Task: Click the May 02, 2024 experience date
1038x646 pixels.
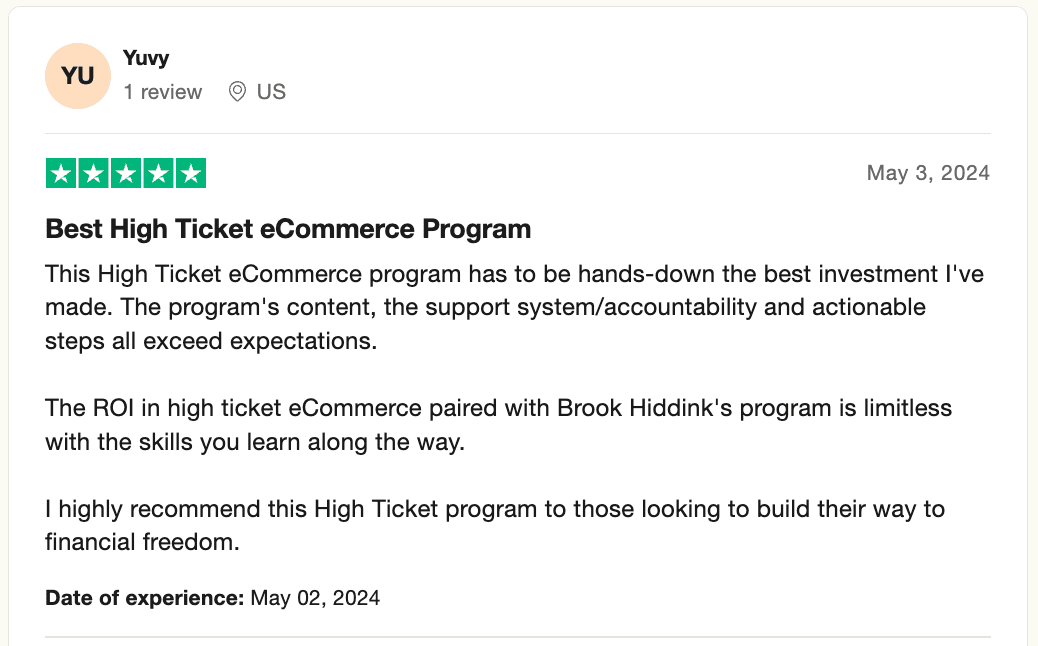Action: point(315,599)
